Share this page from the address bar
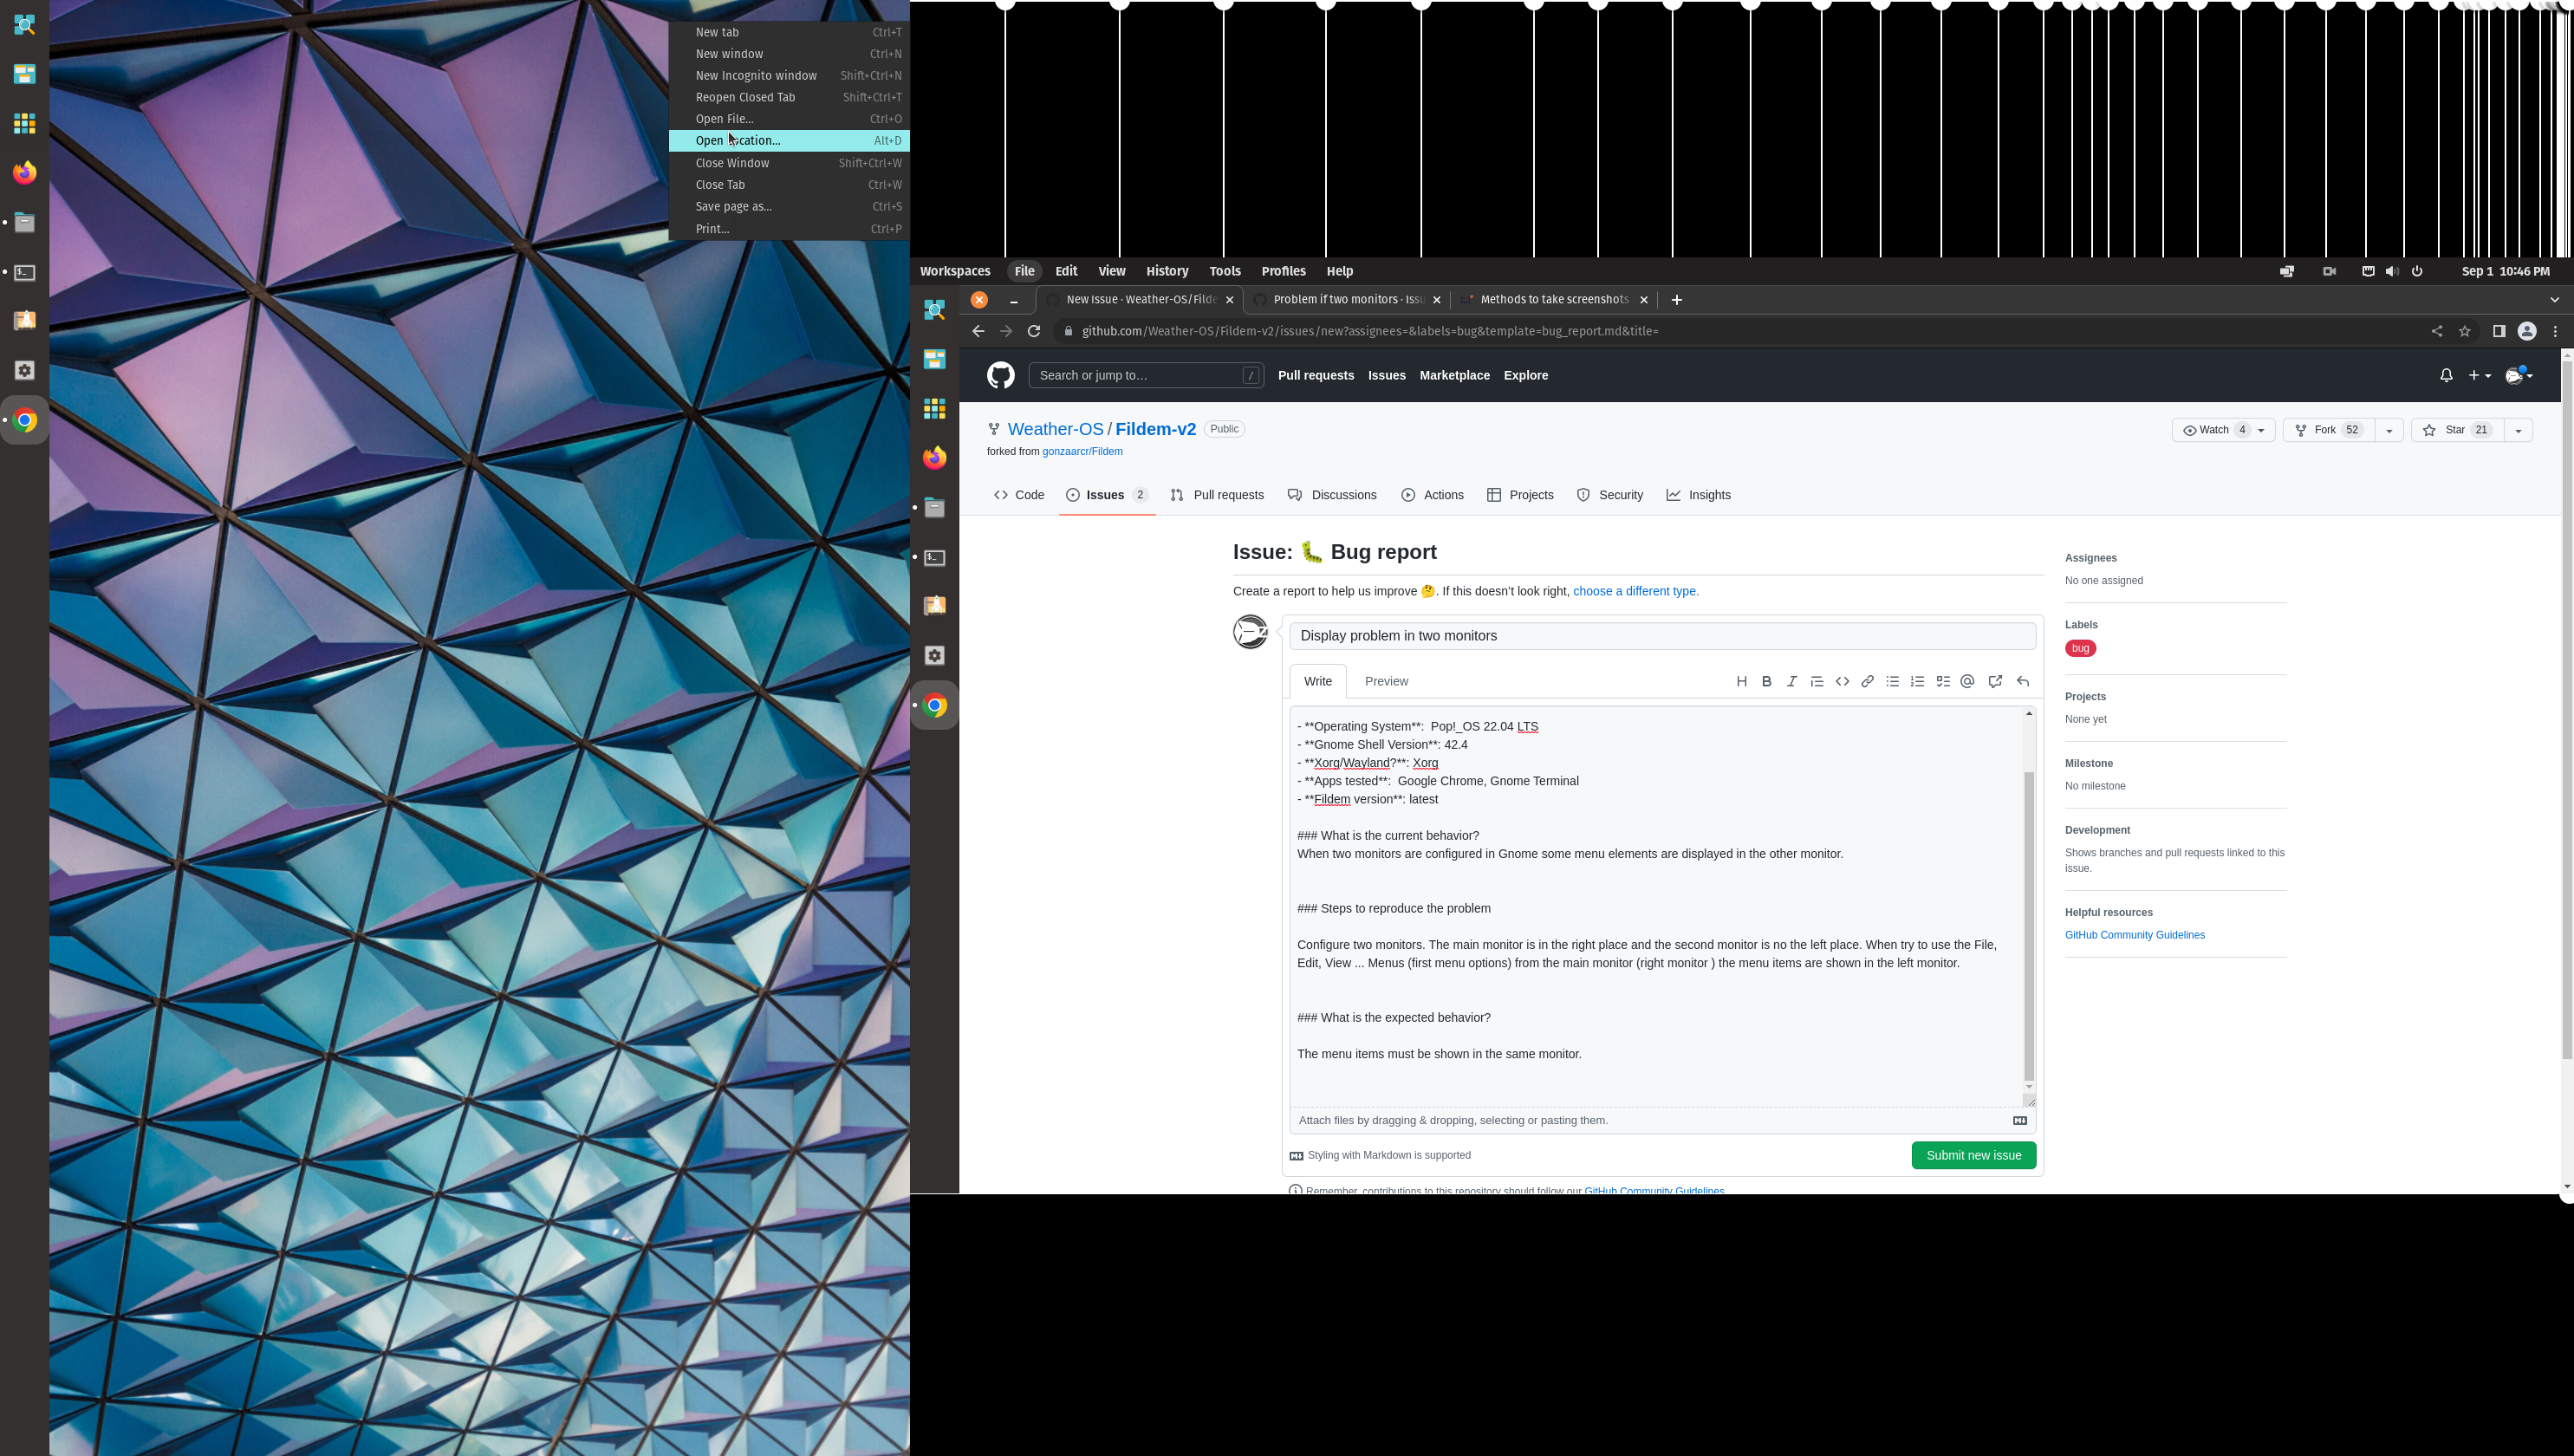Image resolution: width=2574 pixels, height=1456 pixels. pos(2436,331)
